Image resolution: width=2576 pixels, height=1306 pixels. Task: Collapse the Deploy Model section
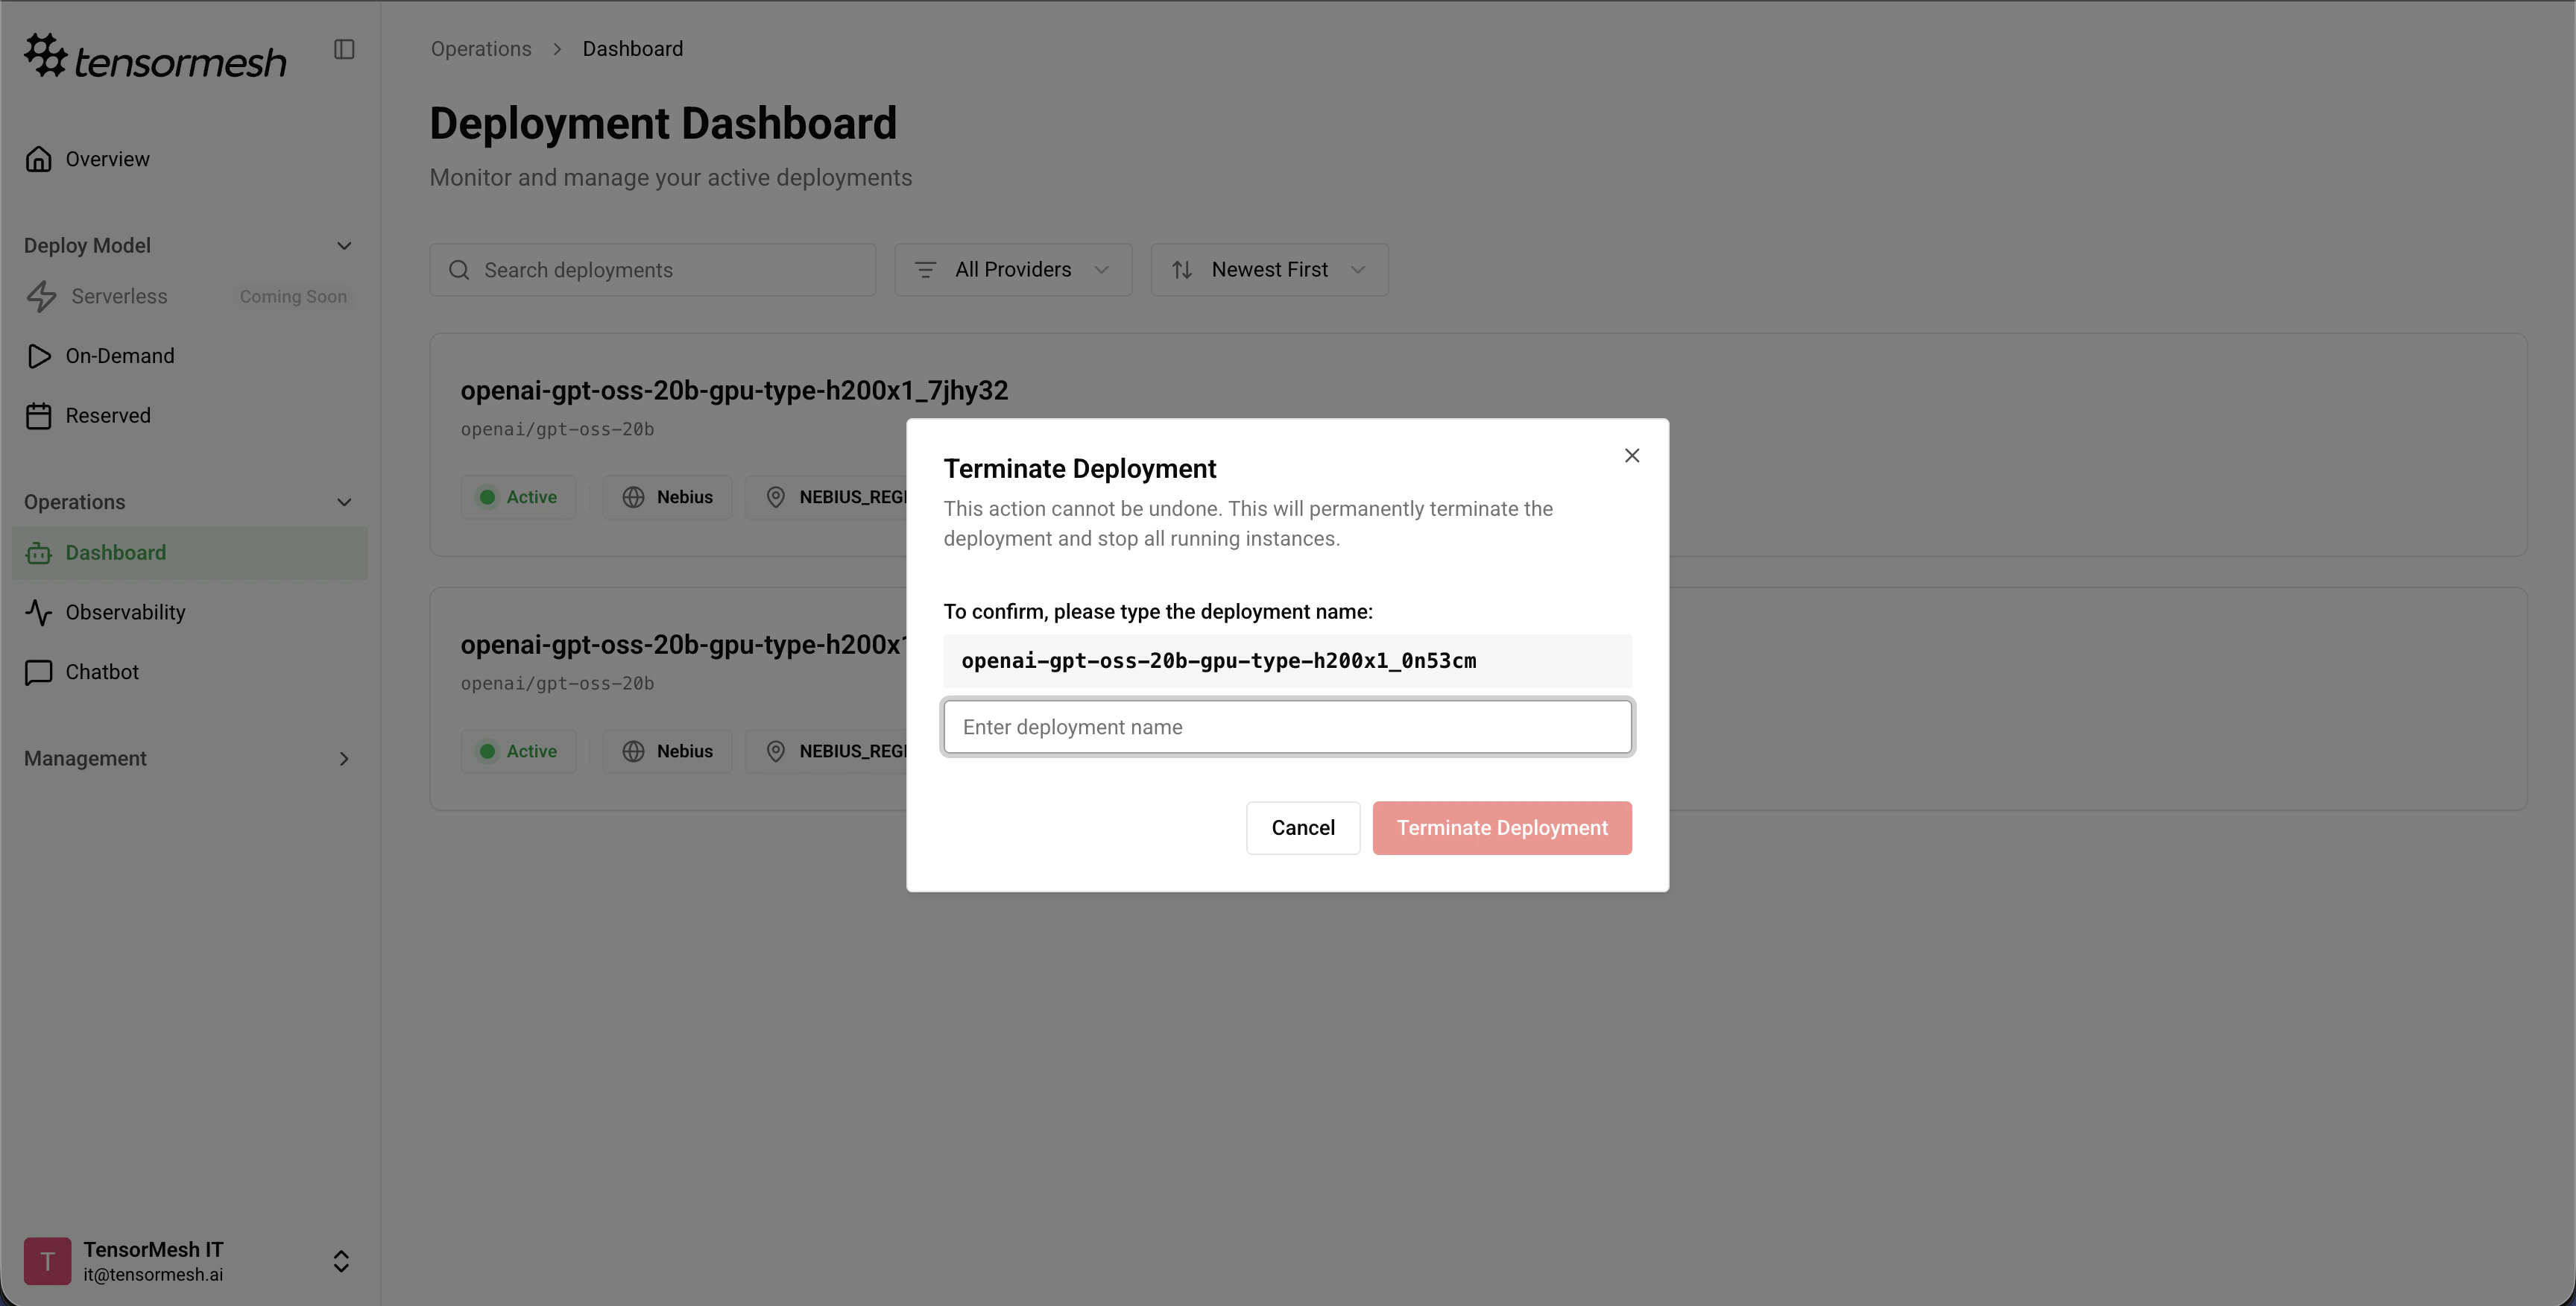pos(344,246)
